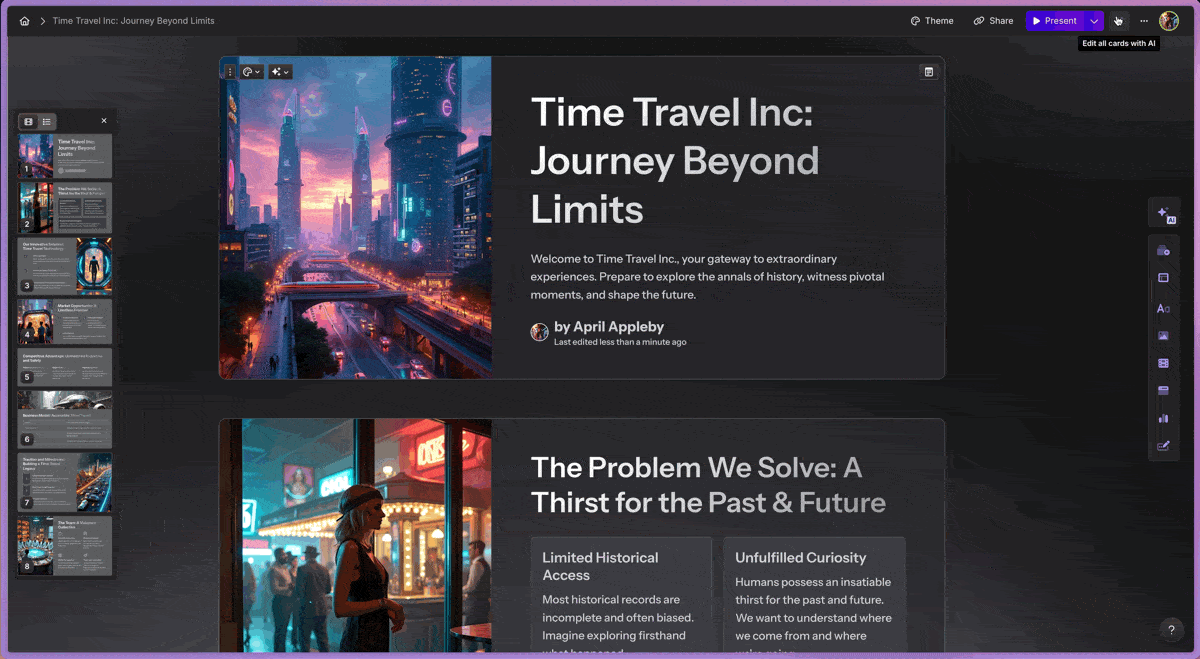The height and width of the screenshot is (659, 1200).
Task: Switch sidebar to list outline view
Action: point(47,121)
